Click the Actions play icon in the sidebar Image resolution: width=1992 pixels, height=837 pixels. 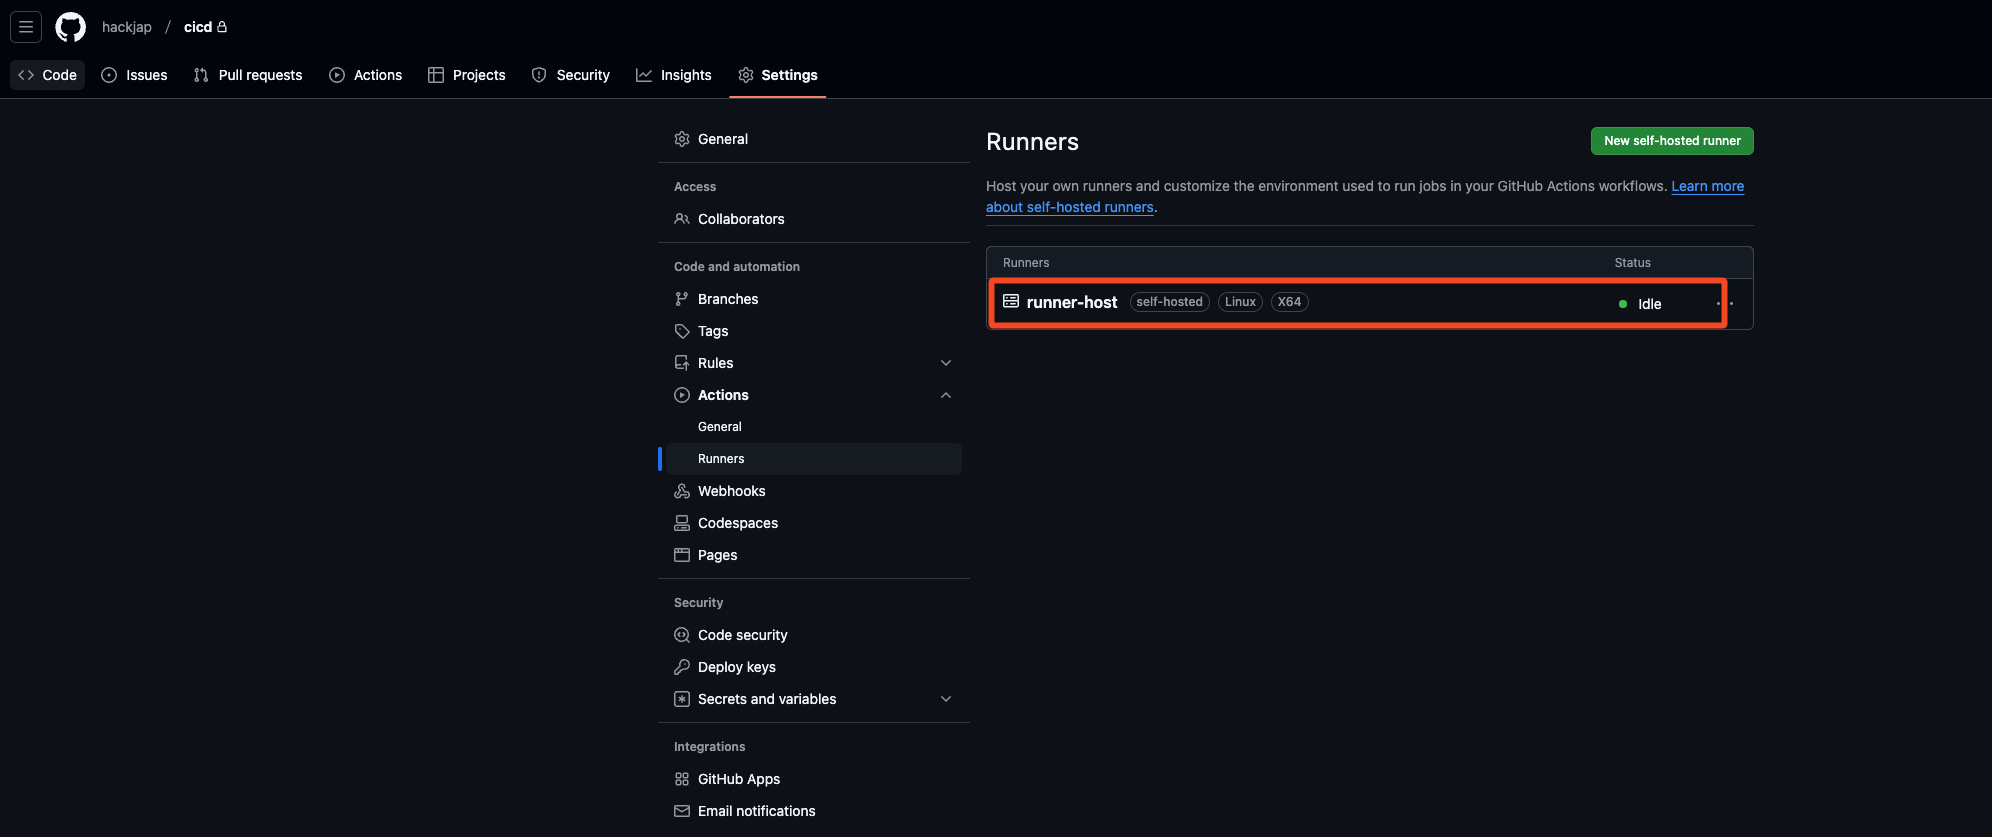click(682, 395)
